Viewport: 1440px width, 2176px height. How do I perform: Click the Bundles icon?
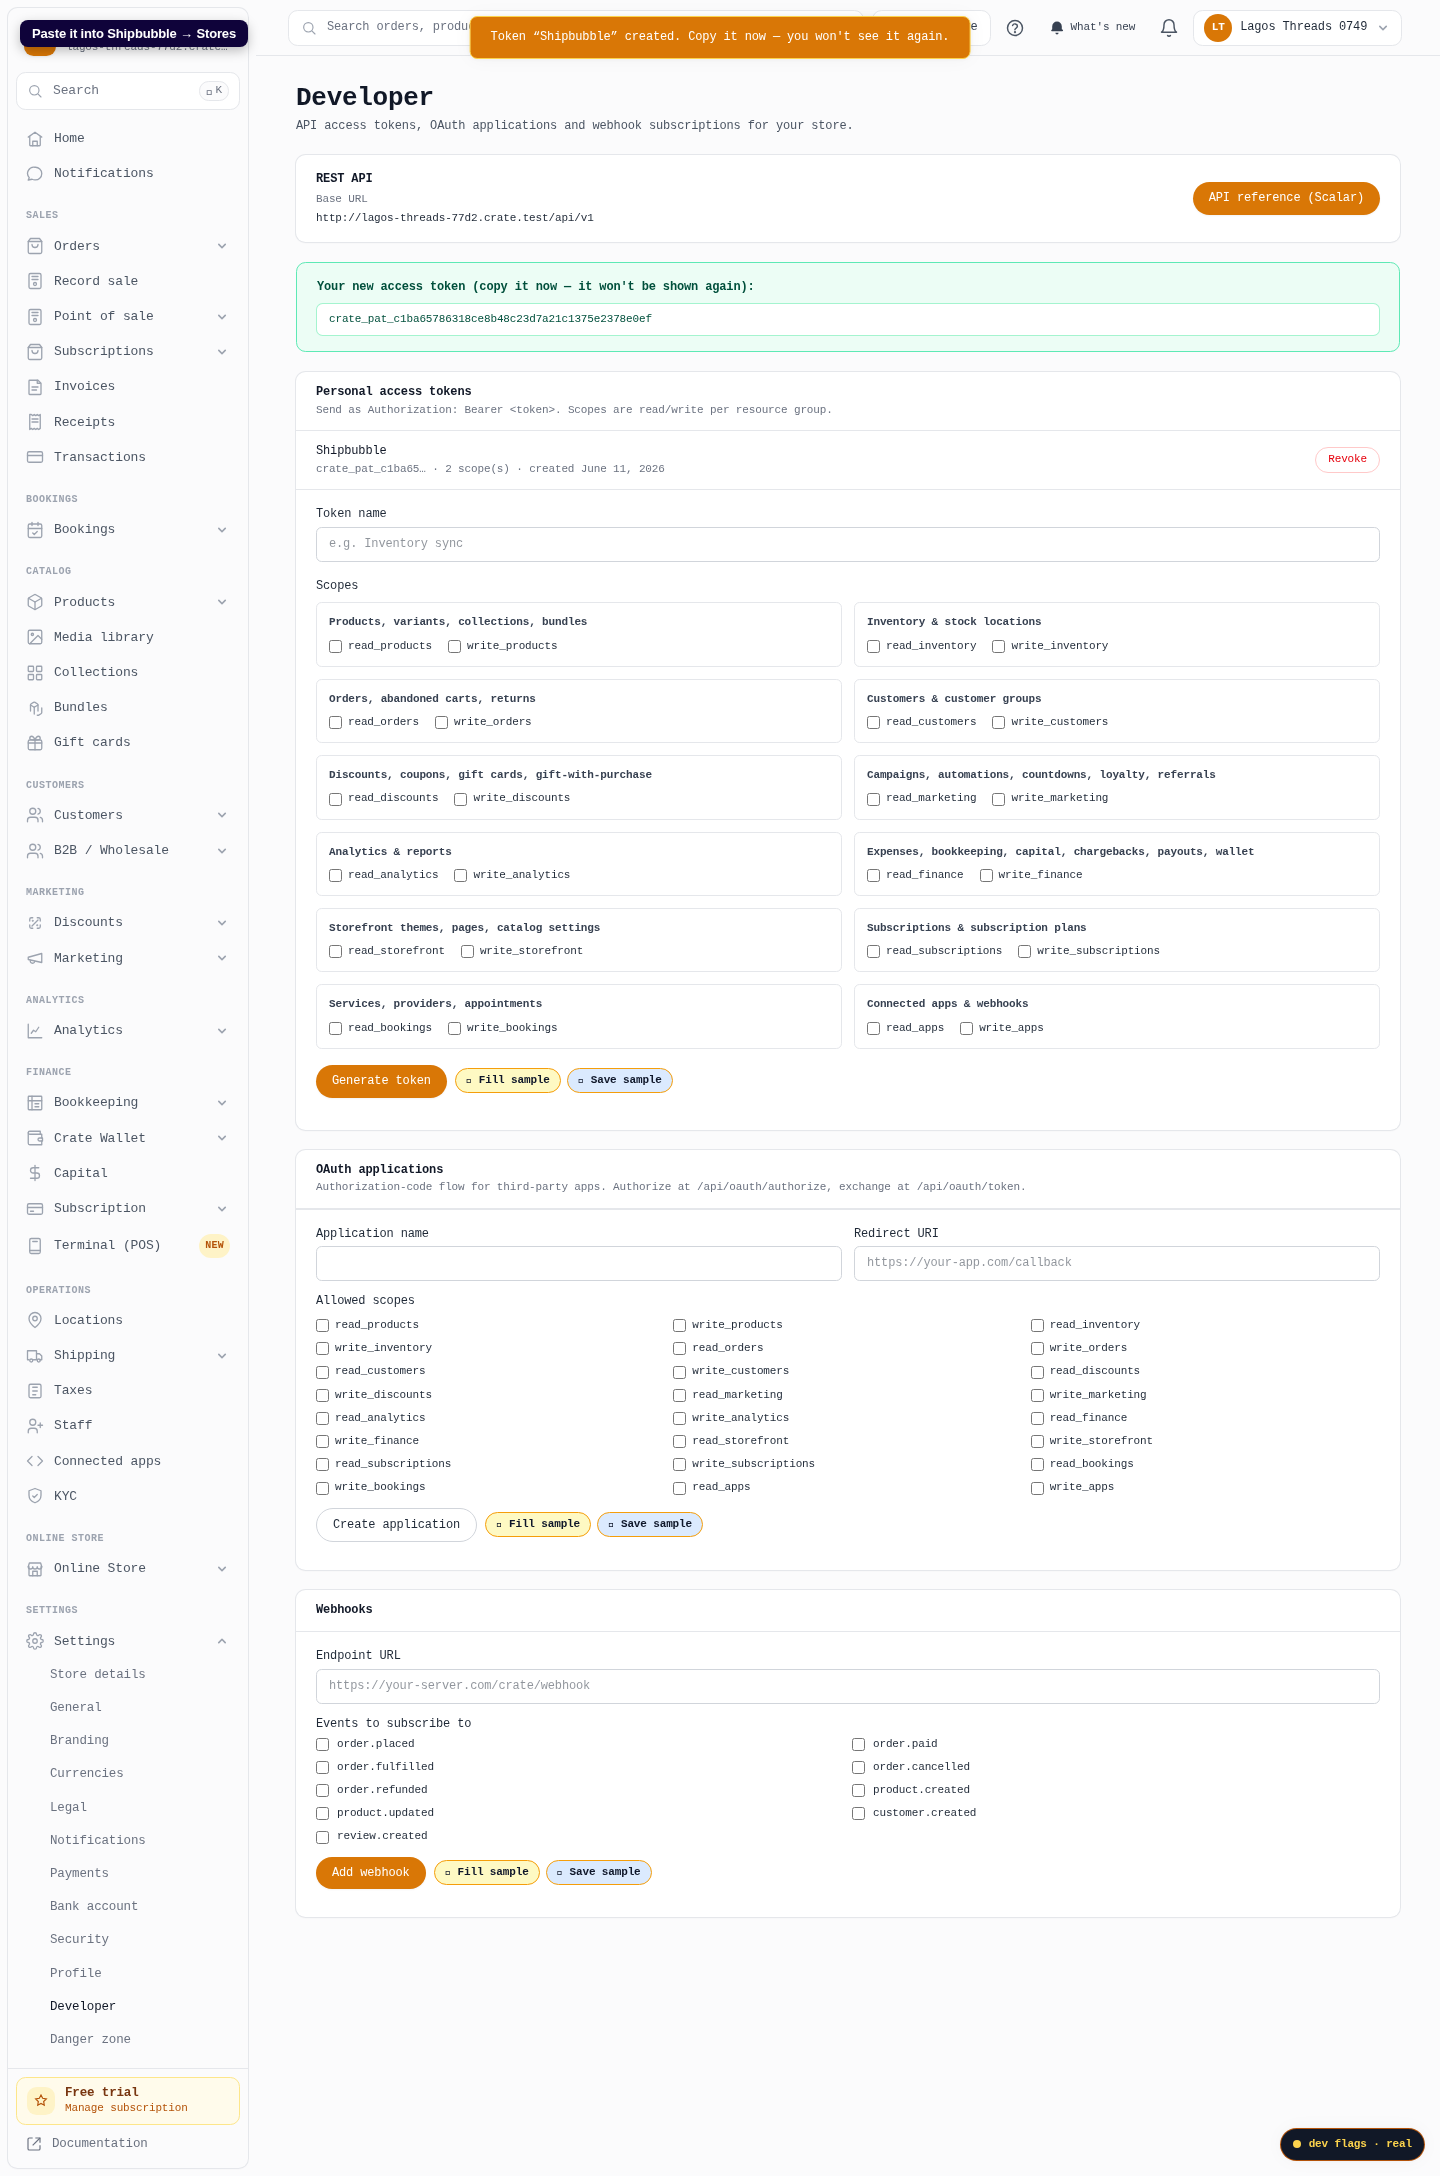(35, 708)
